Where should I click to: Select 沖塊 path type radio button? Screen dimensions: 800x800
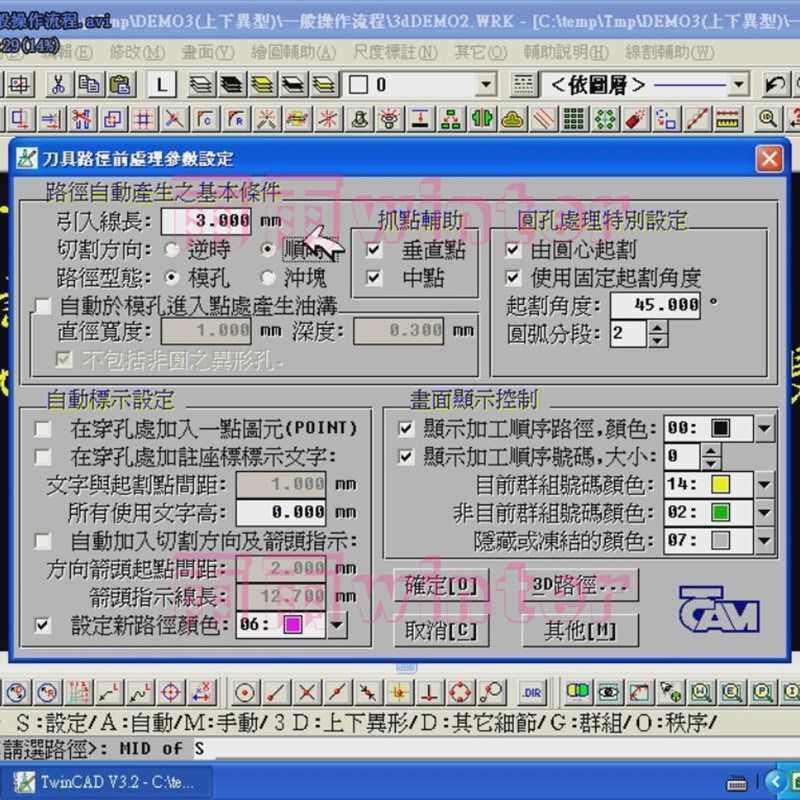coord(268,278)
